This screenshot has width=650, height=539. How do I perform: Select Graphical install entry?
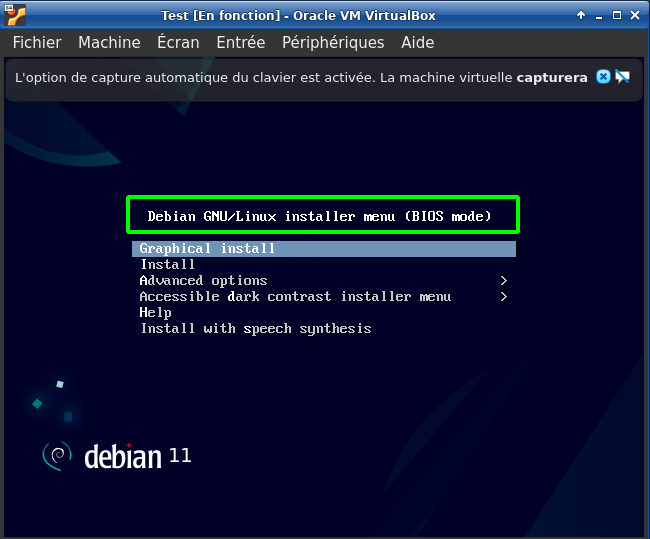(x=324, y=249)
